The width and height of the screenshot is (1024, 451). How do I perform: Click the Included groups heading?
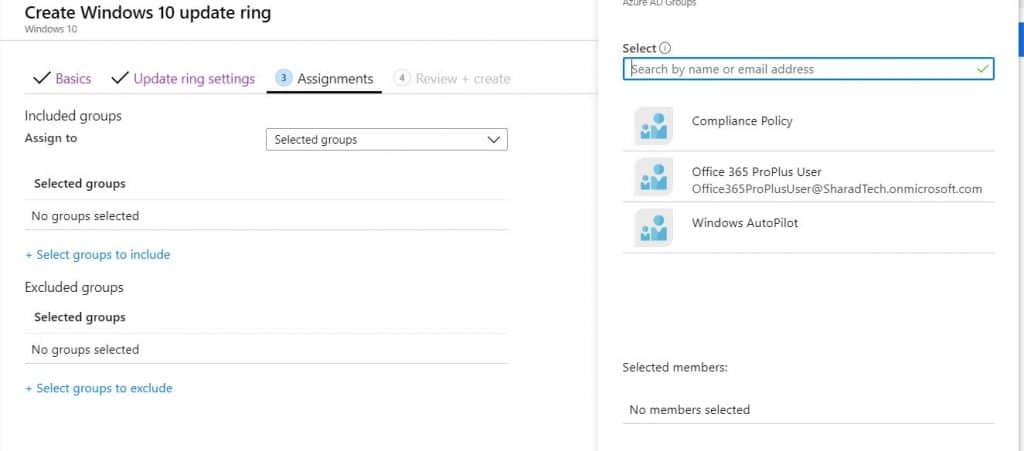click(x=73, y=116)
